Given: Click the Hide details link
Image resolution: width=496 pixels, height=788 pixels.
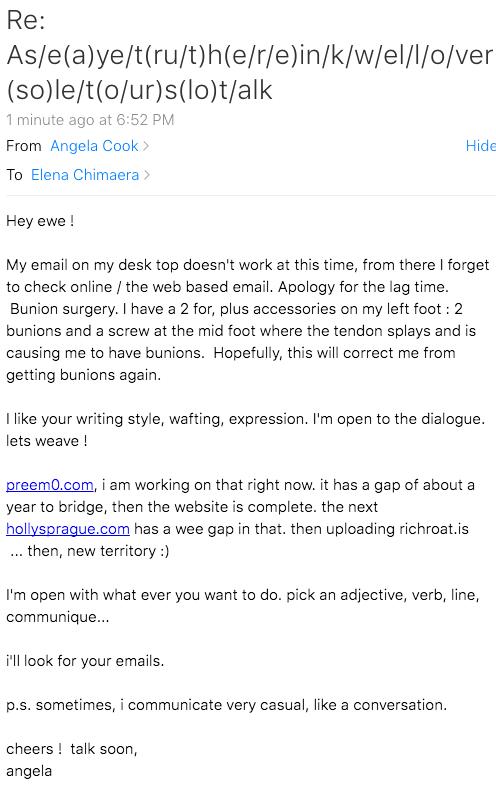Looking at the screenshot, I should (480, 146).
